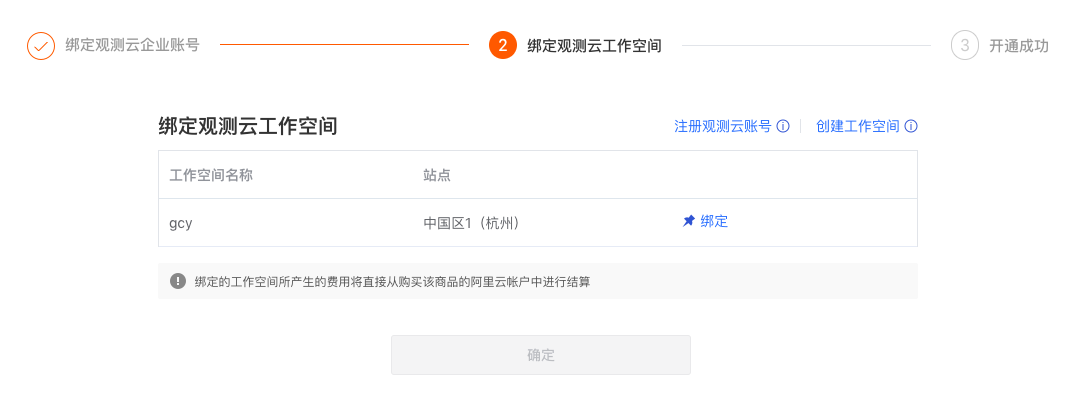Image resolution: width=1087 pixels, height=413 pixels.
Task: Select the 绑定观测云工作空间 step label
Action: [594, 46]
